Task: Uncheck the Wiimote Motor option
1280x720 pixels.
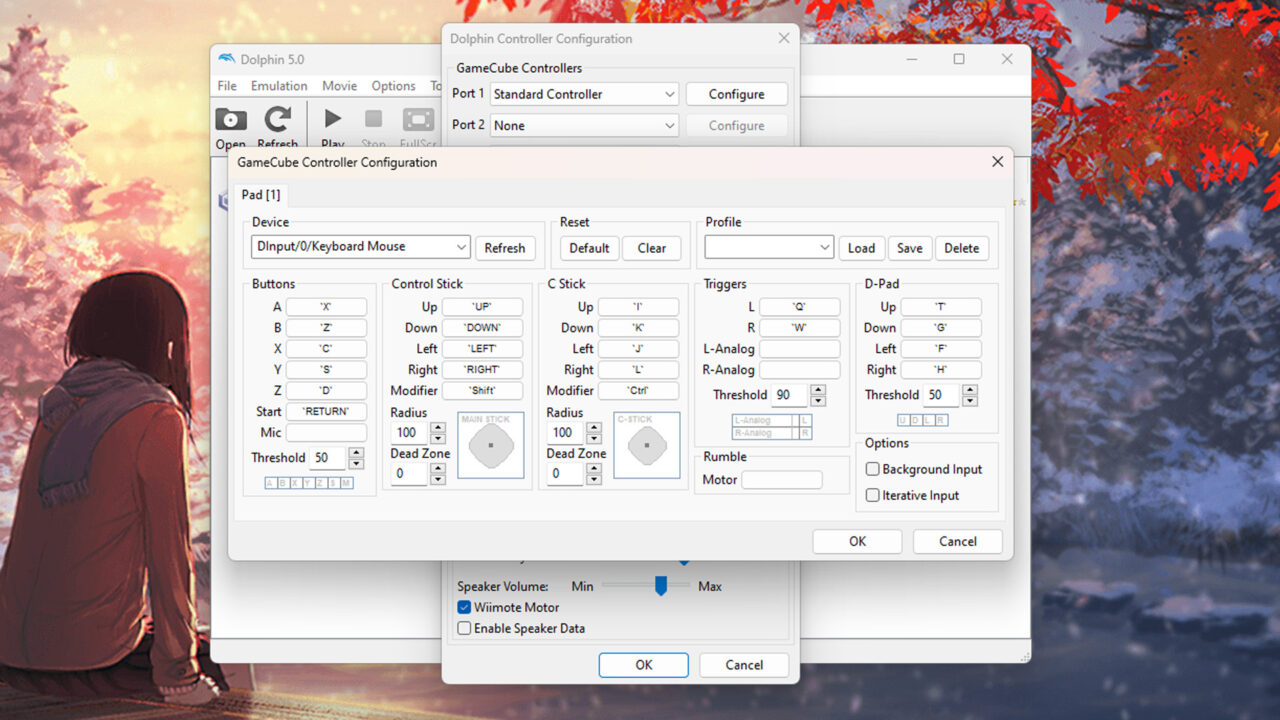Action: [x=464, y=607]
